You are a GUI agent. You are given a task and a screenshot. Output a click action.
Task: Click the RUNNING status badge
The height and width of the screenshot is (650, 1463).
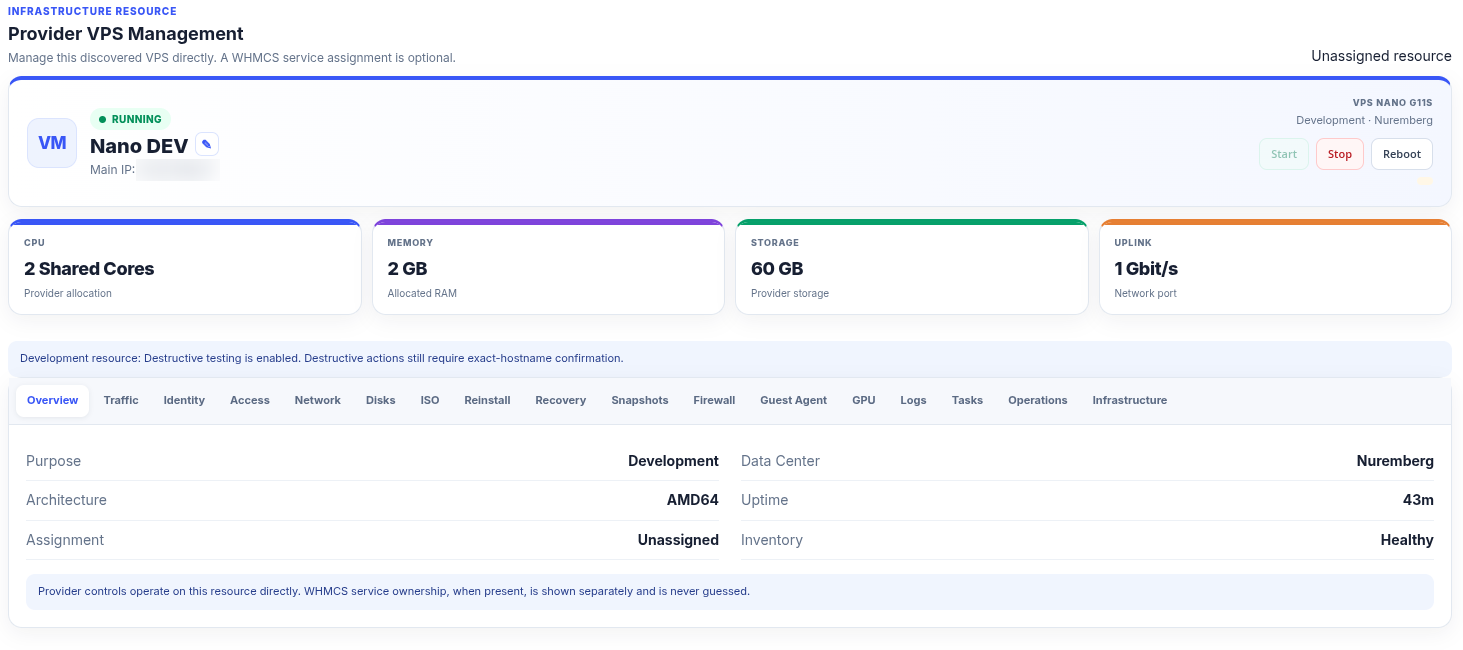pos(130,119)
